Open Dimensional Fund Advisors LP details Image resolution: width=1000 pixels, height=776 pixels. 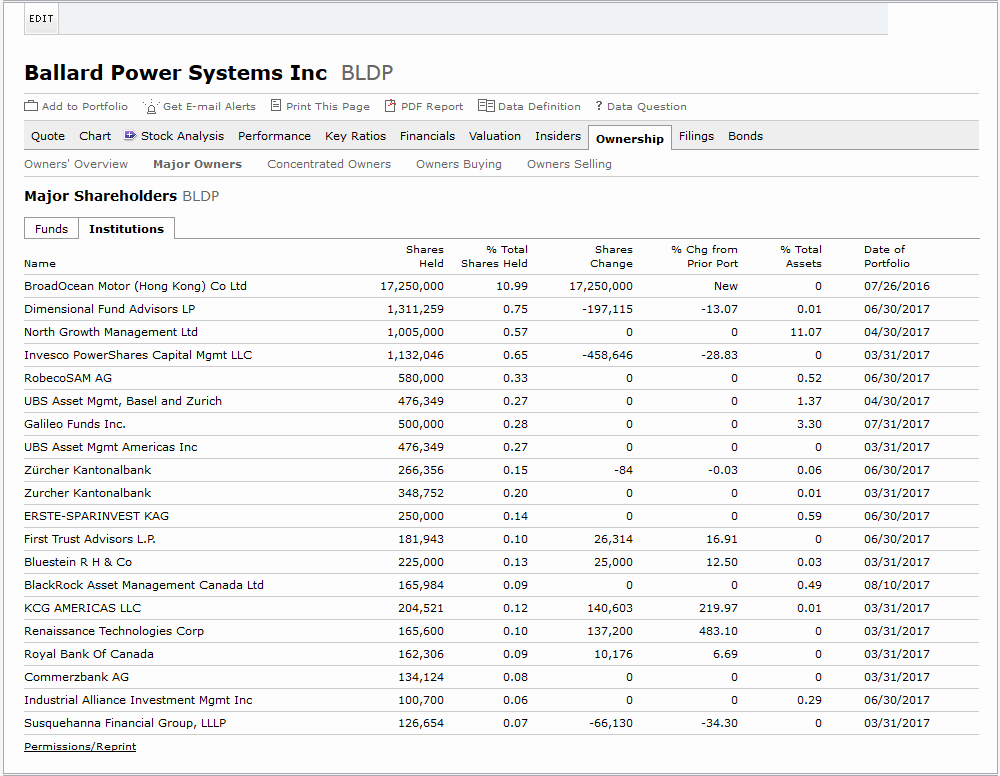[x=109, y=308]
